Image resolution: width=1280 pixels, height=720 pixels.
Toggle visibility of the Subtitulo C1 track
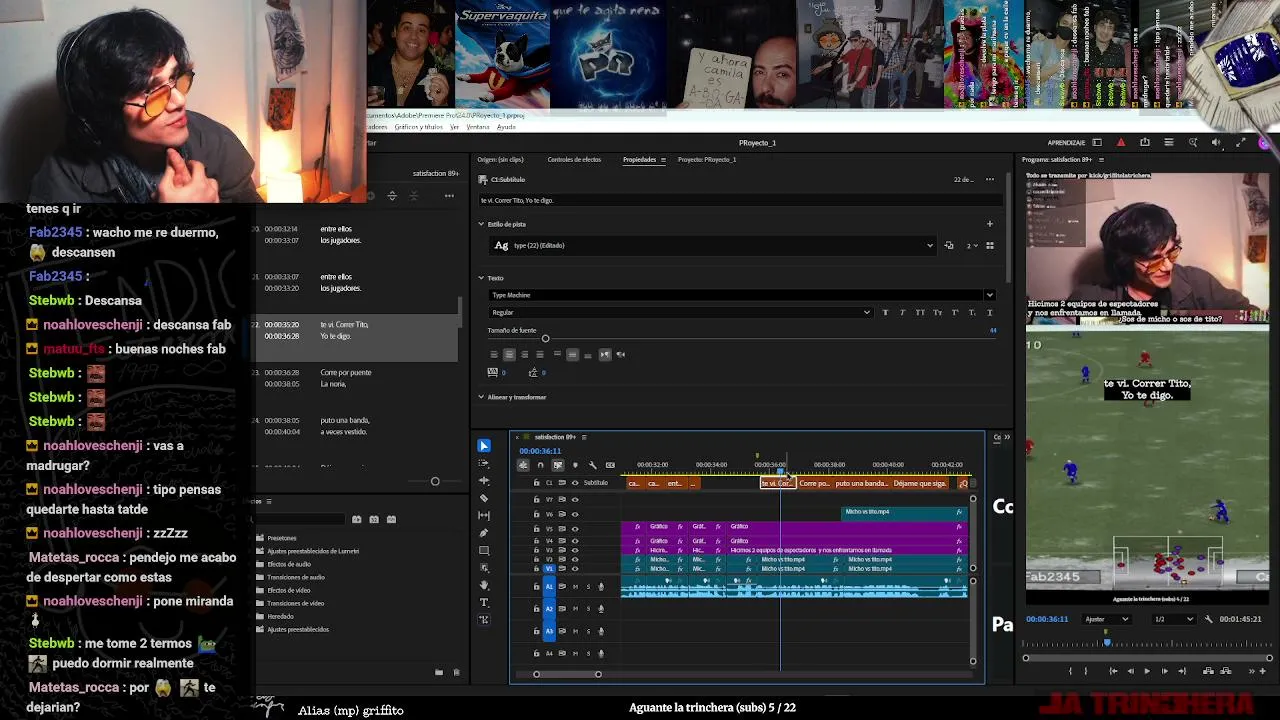pos(575,483)
